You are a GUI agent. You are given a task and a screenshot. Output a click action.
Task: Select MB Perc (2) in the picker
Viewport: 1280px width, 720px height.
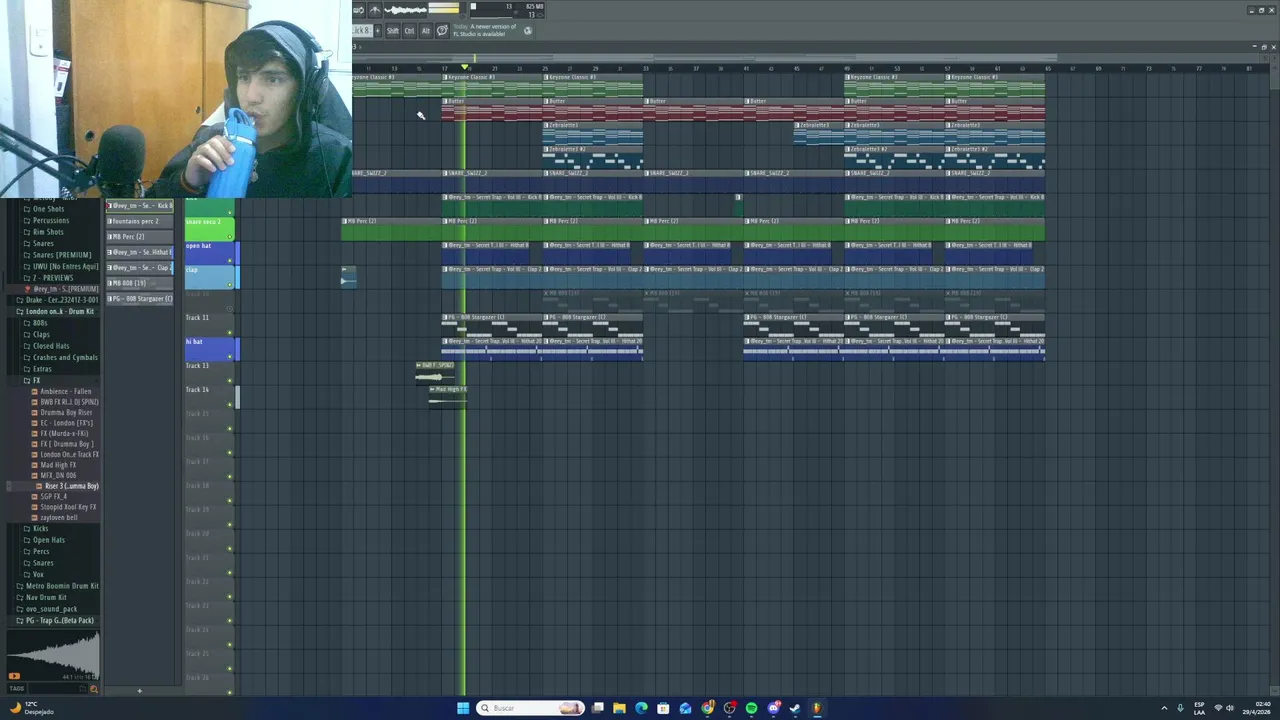[x=140, y=236]
